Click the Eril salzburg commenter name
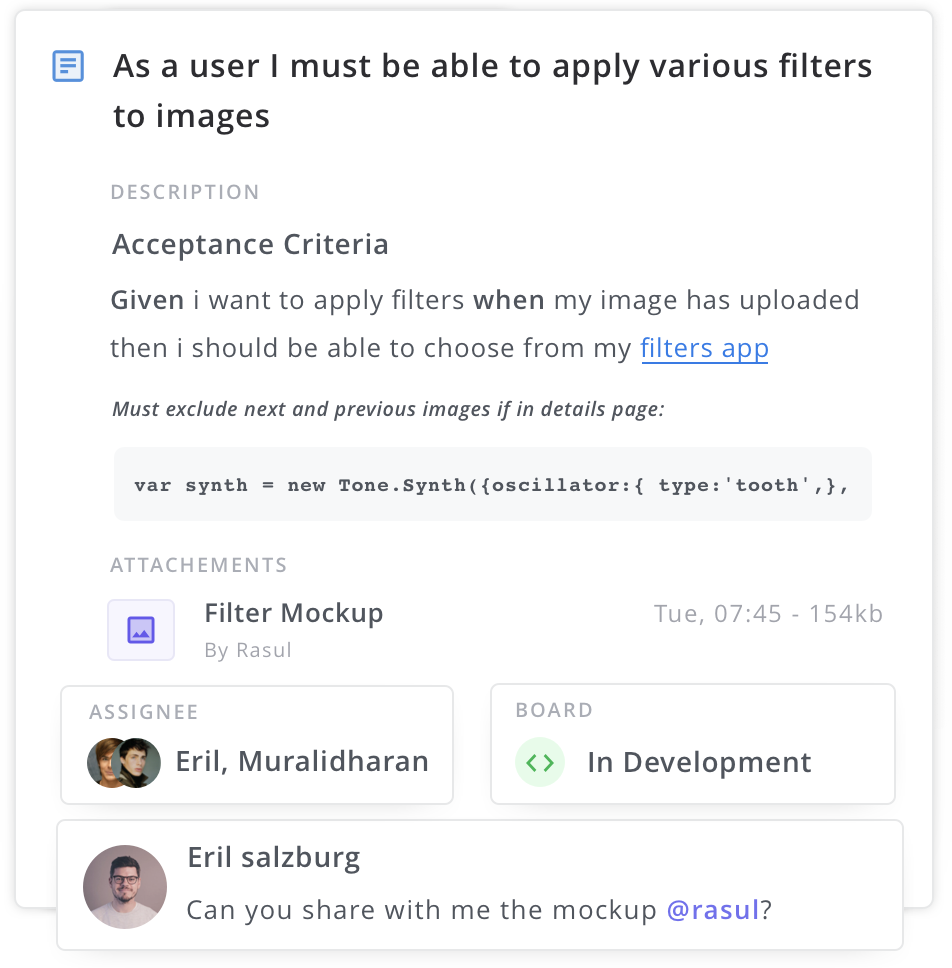This screenshot has height=968, width=952. 273,857
